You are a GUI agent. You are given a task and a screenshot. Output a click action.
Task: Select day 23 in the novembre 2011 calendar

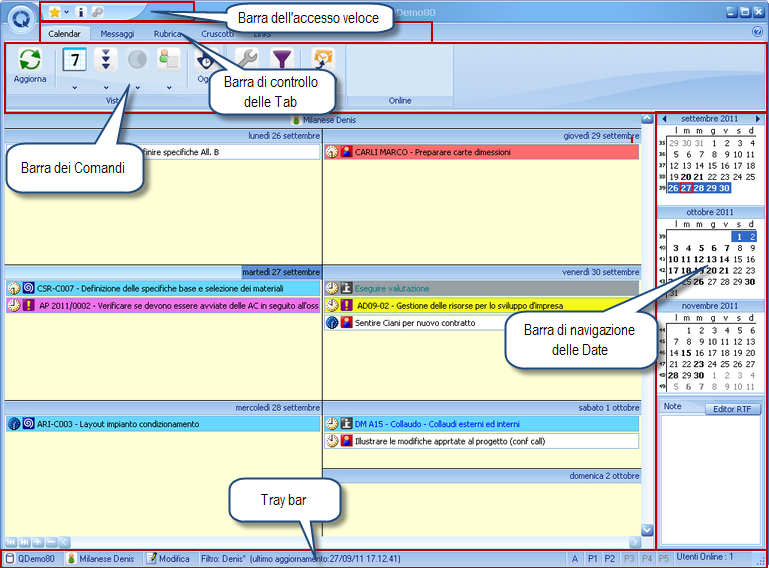[x=698, y=364]
